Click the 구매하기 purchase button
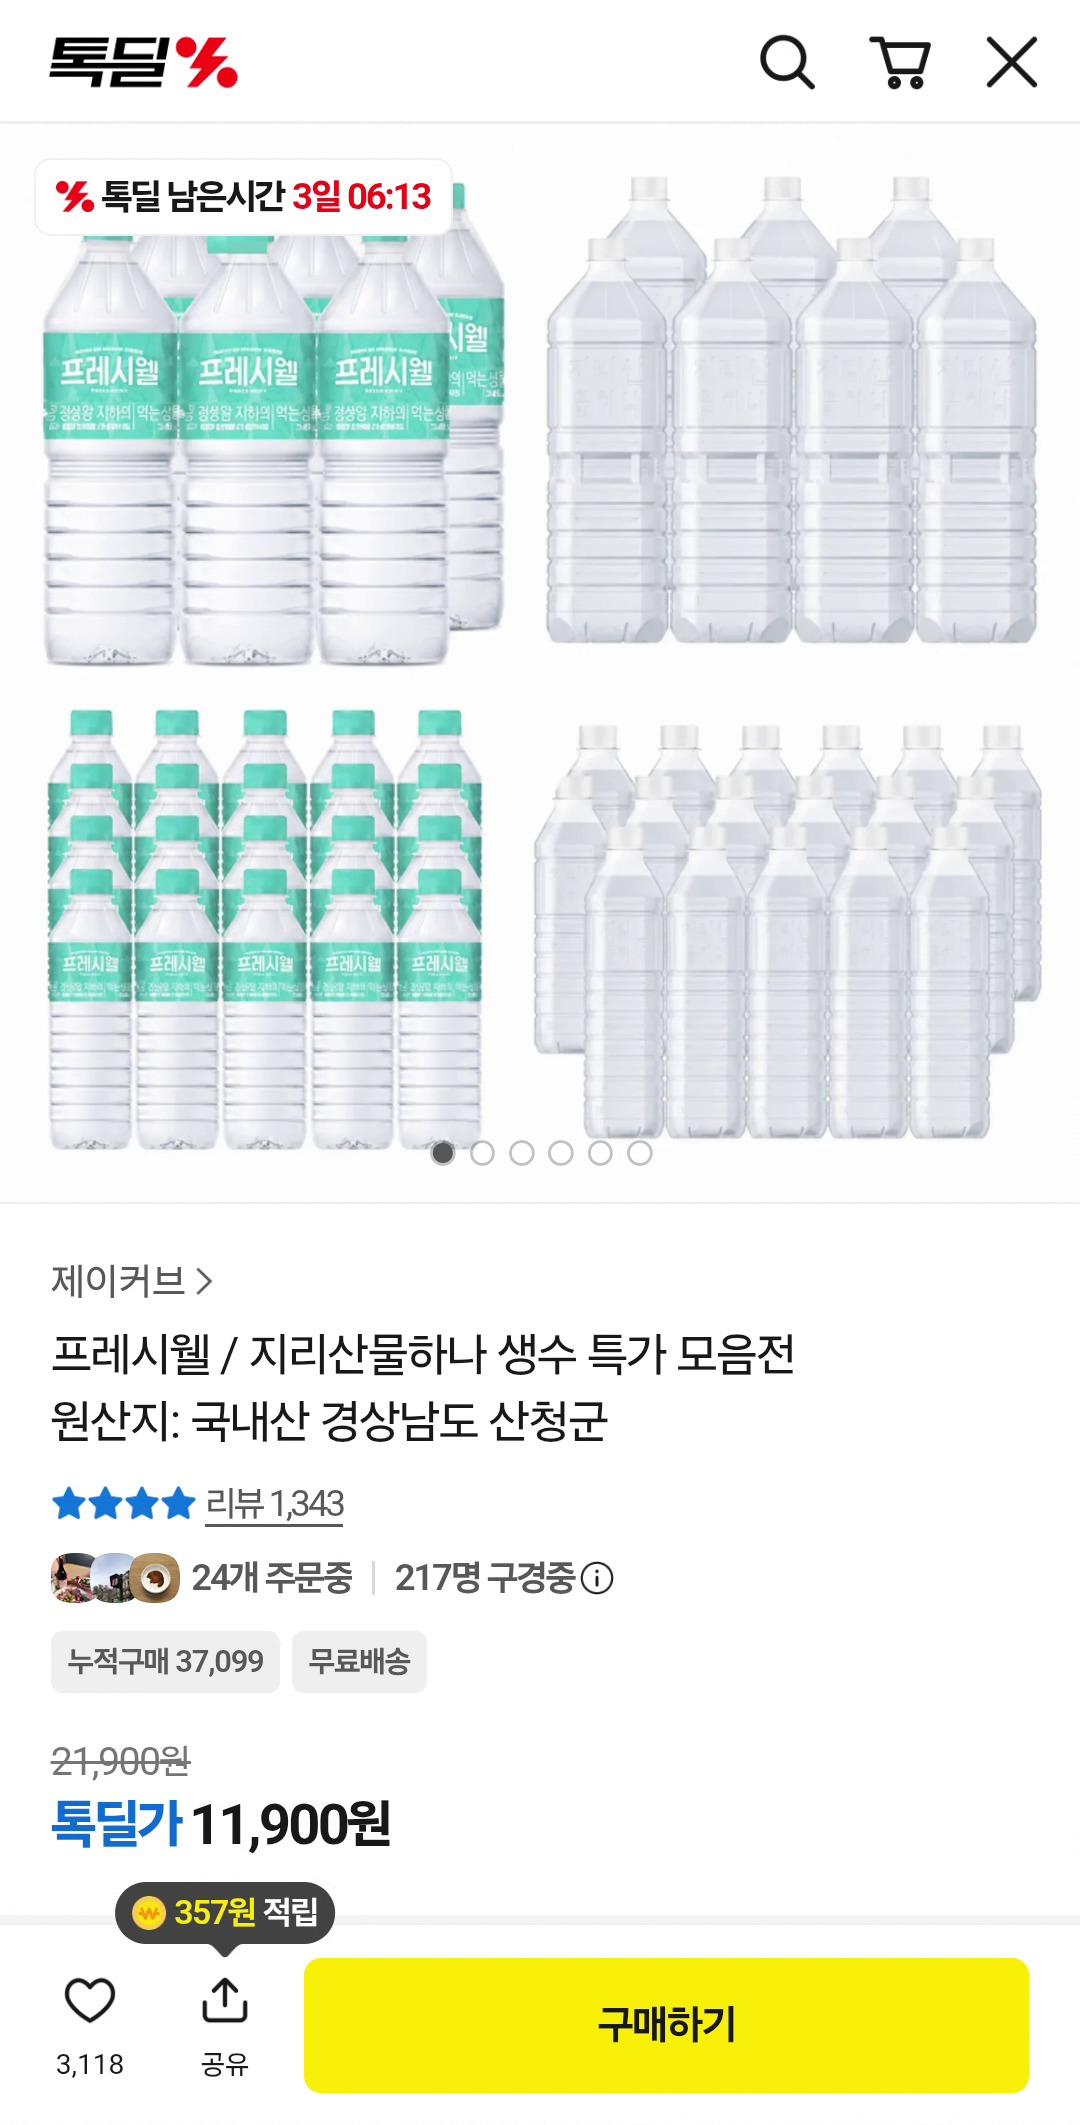The width and height of the screenshot is (1080, 2125). click(666, 2025)
